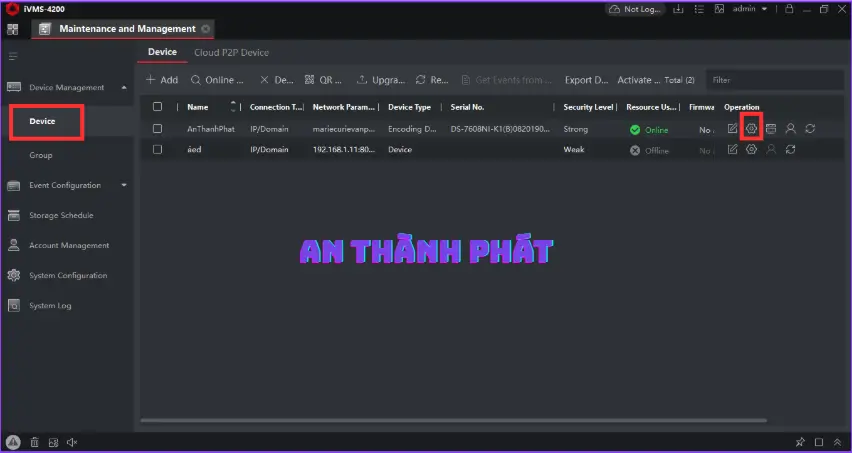Open the admin account dropdown

pyautogui.click(x=750, y=9)
